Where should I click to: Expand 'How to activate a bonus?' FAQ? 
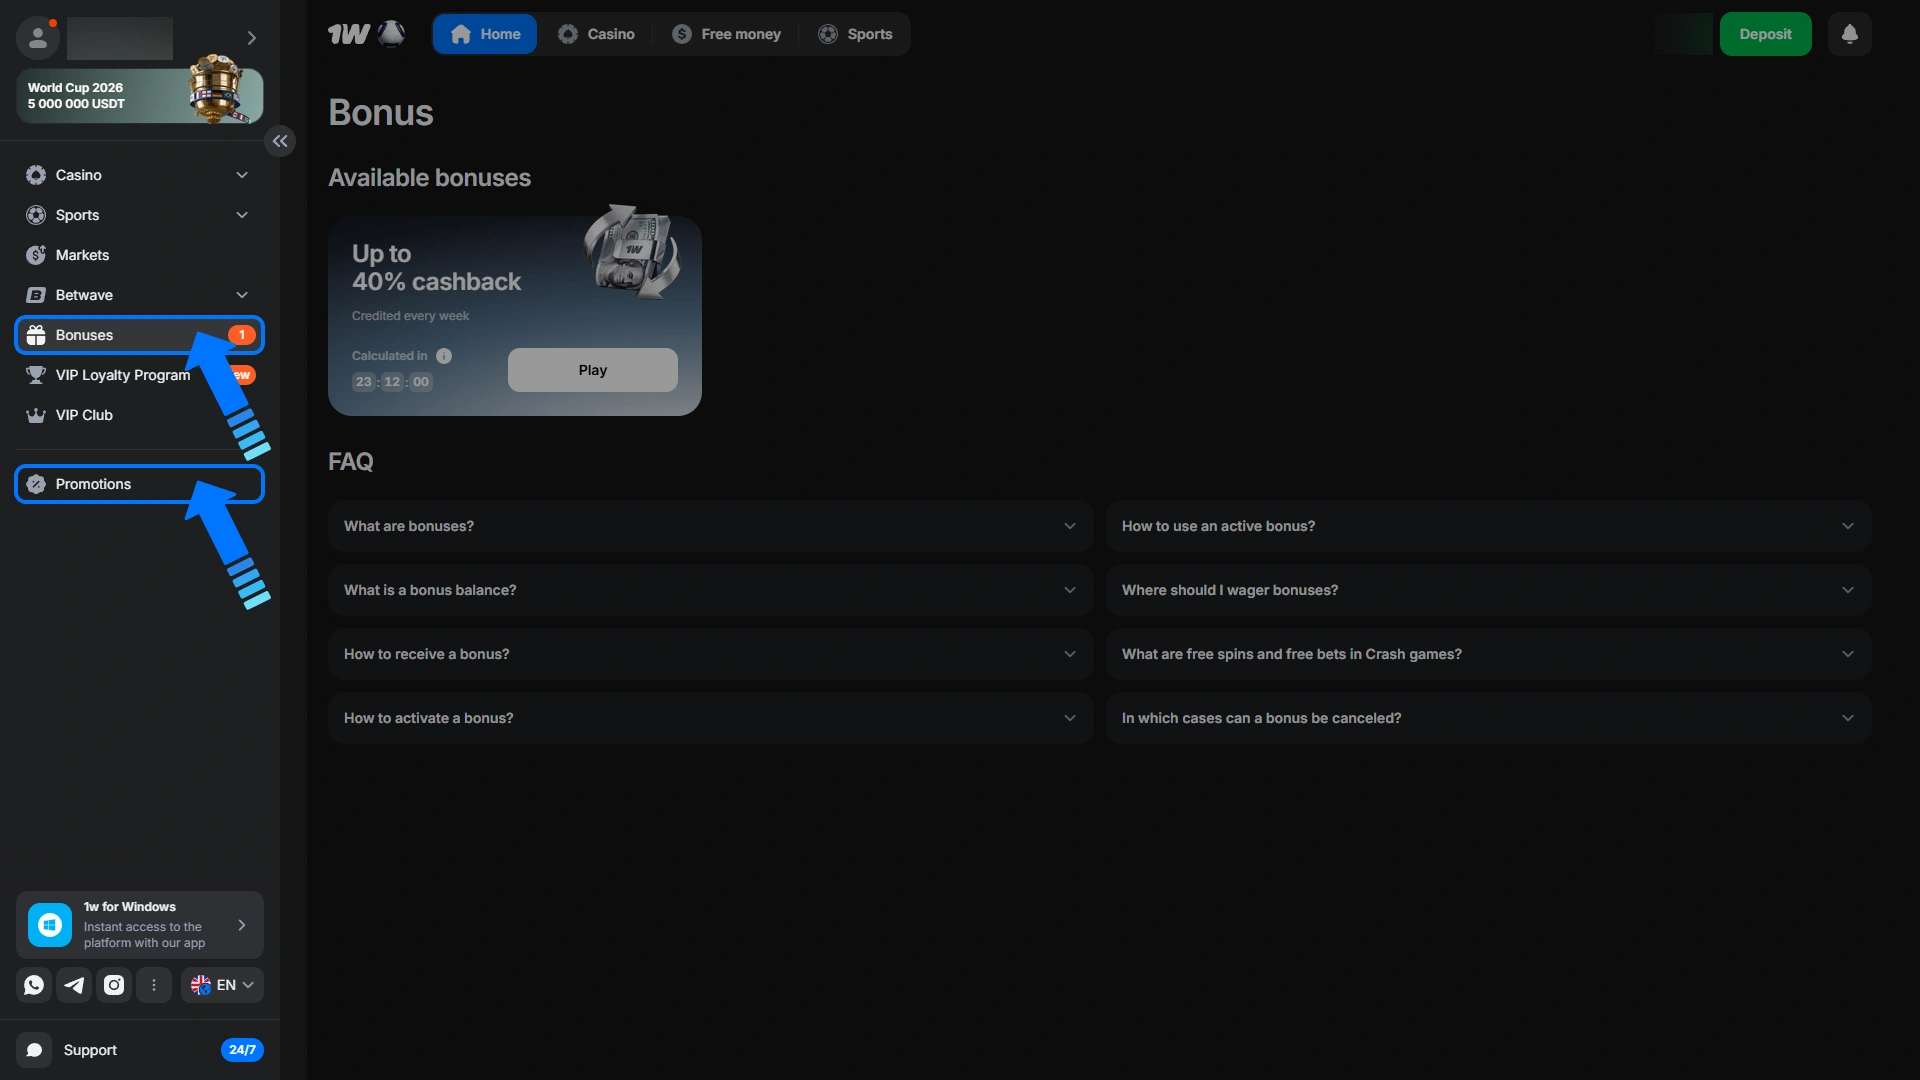[711, 718]
